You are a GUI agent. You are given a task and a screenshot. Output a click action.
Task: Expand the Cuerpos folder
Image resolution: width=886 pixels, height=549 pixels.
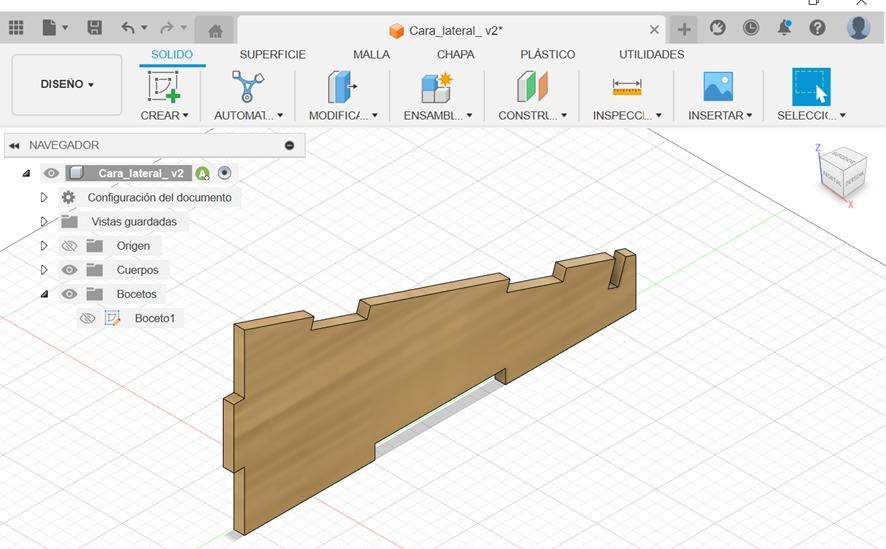pos(44,270)
